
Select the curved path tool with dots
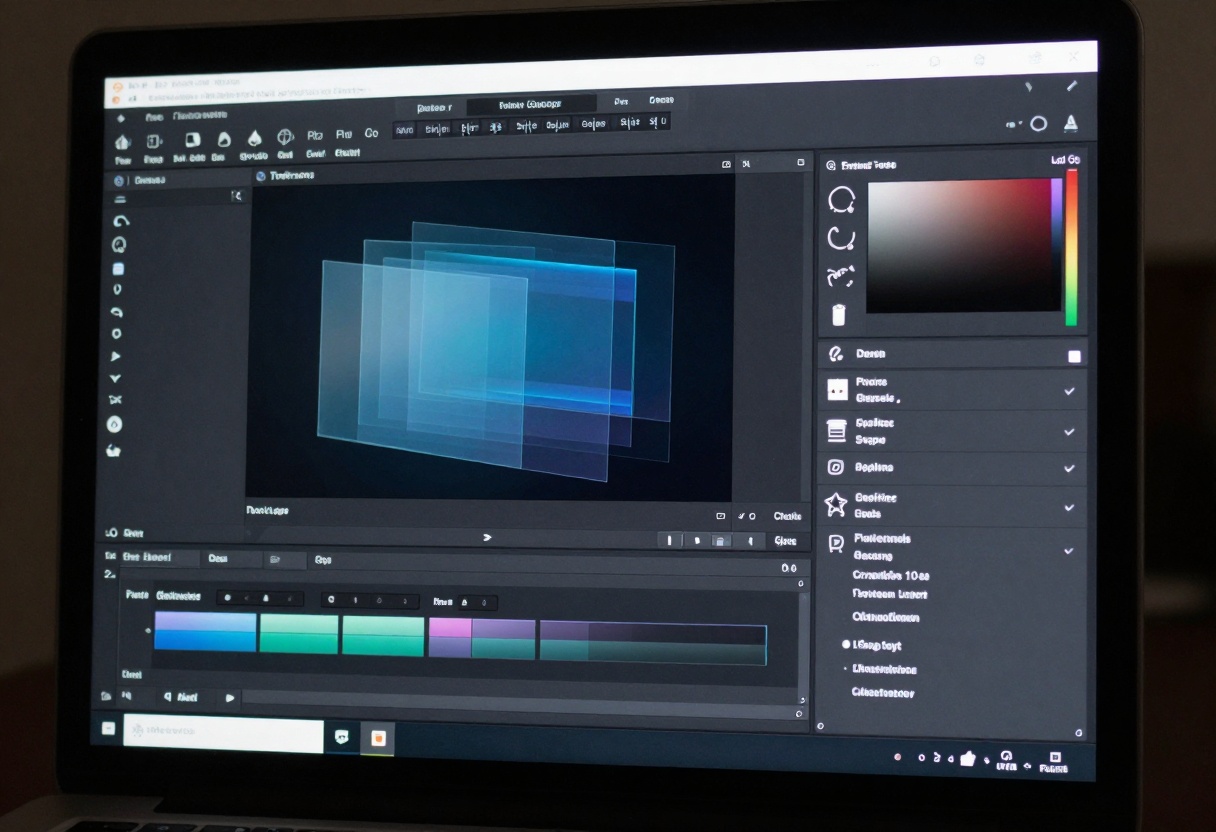tap(840, 277)
